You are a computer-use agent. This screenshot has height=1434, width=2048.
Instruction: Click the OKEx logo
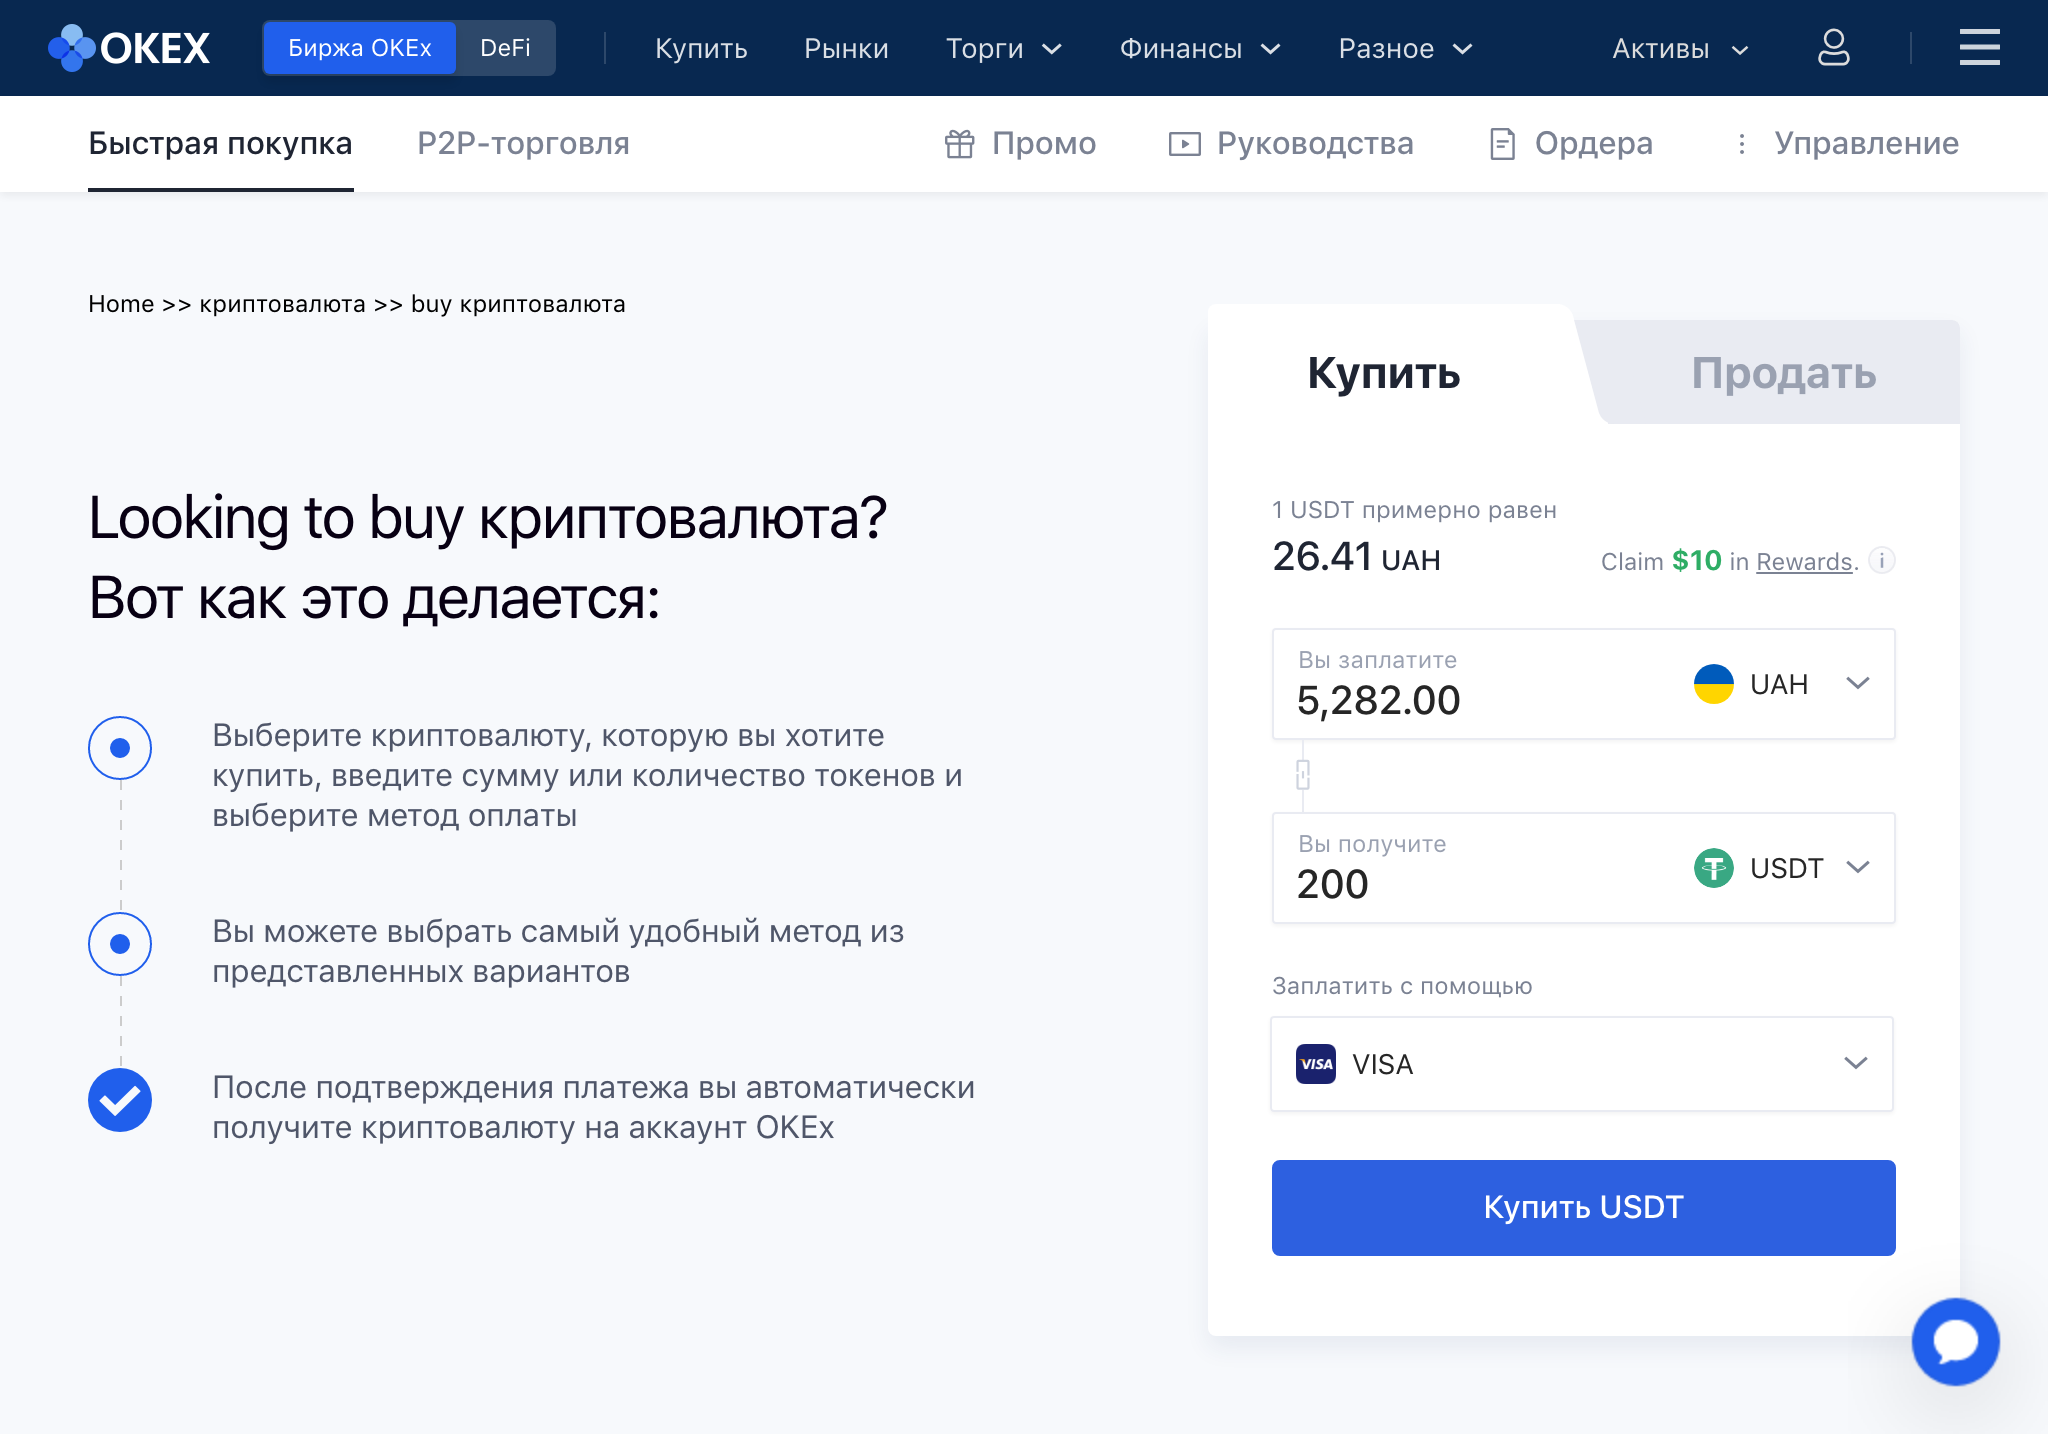[129, 48]
